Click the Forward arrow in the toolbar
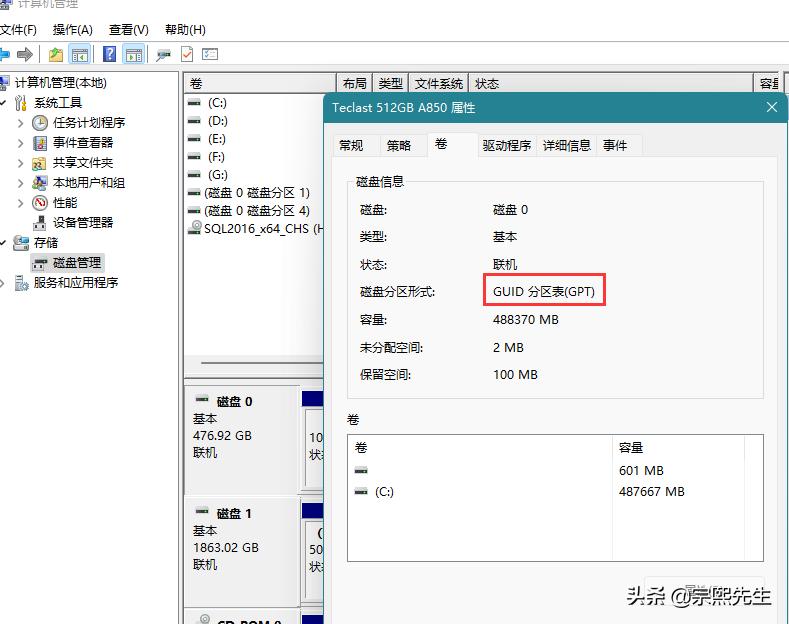The height and width of the screenshot is (624, 789). click(x=25, y=54)
